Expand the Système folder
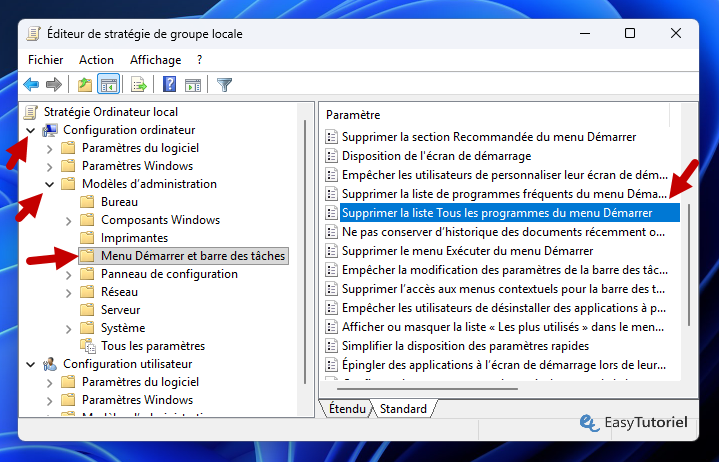Viewport: 719px width, 462px height. pyautogui.click(x=68, y=329)
